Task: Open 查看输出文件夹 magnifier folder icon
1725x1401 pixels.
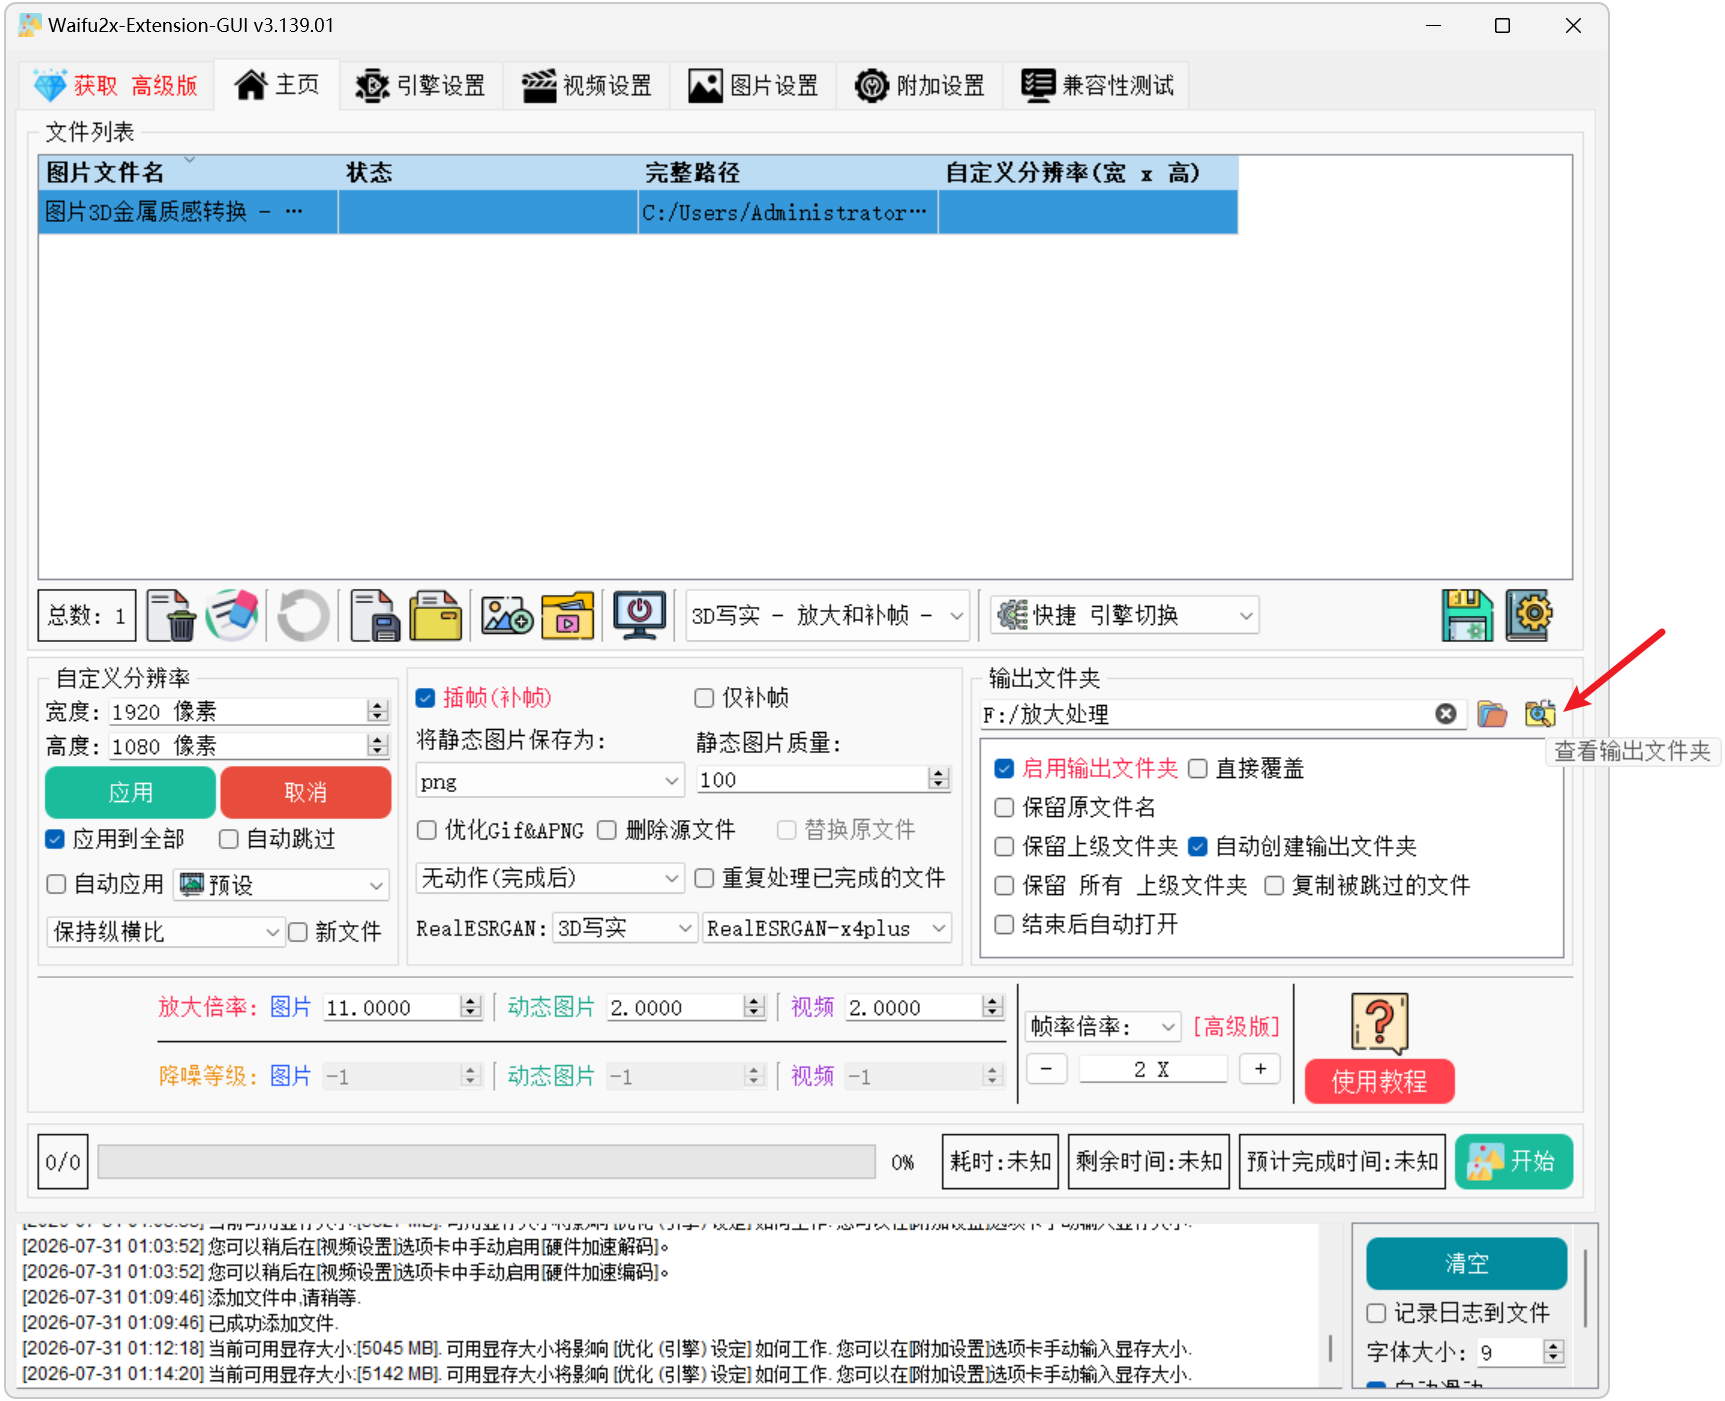Action: (1540, 714)
